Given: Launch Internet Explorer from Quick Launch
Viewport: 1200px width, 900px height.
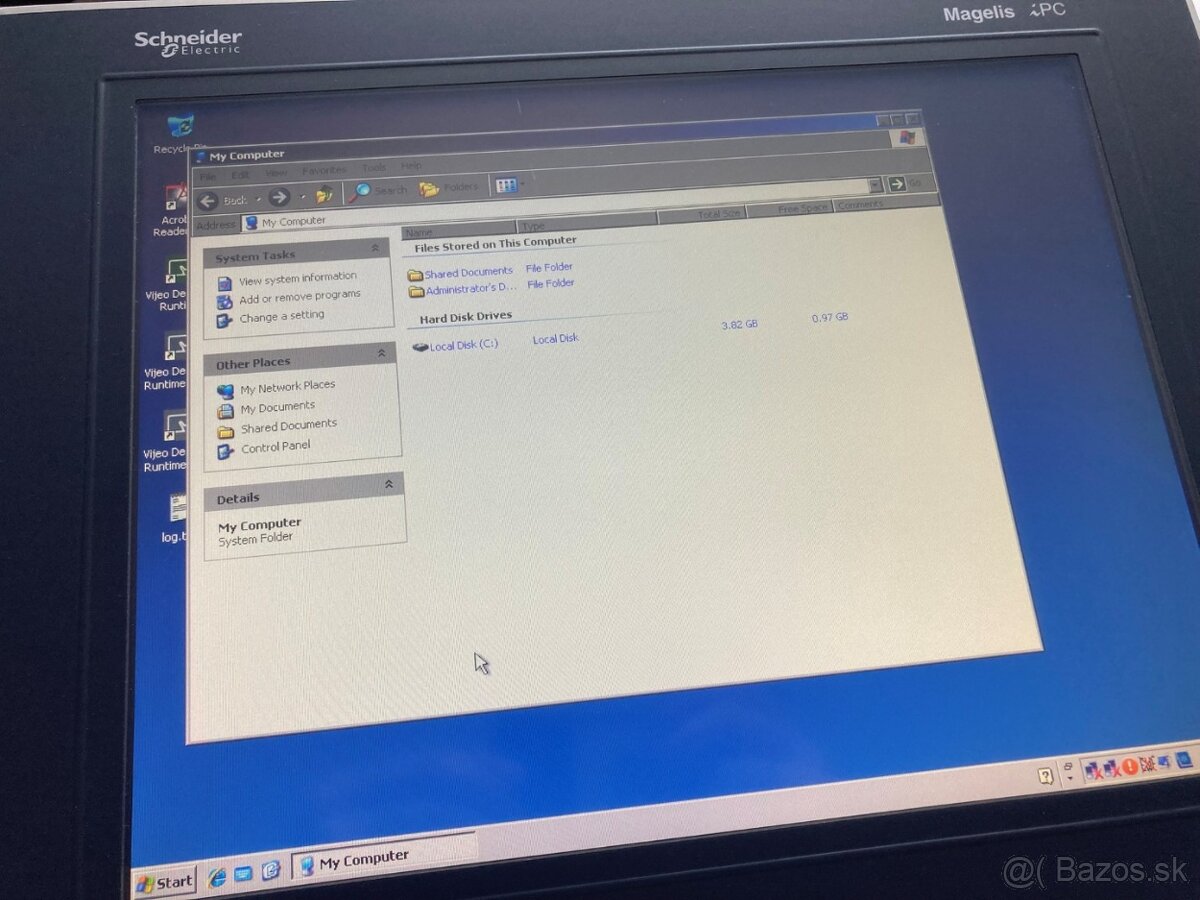Looking at the screenshot, I should coord(217,878).
